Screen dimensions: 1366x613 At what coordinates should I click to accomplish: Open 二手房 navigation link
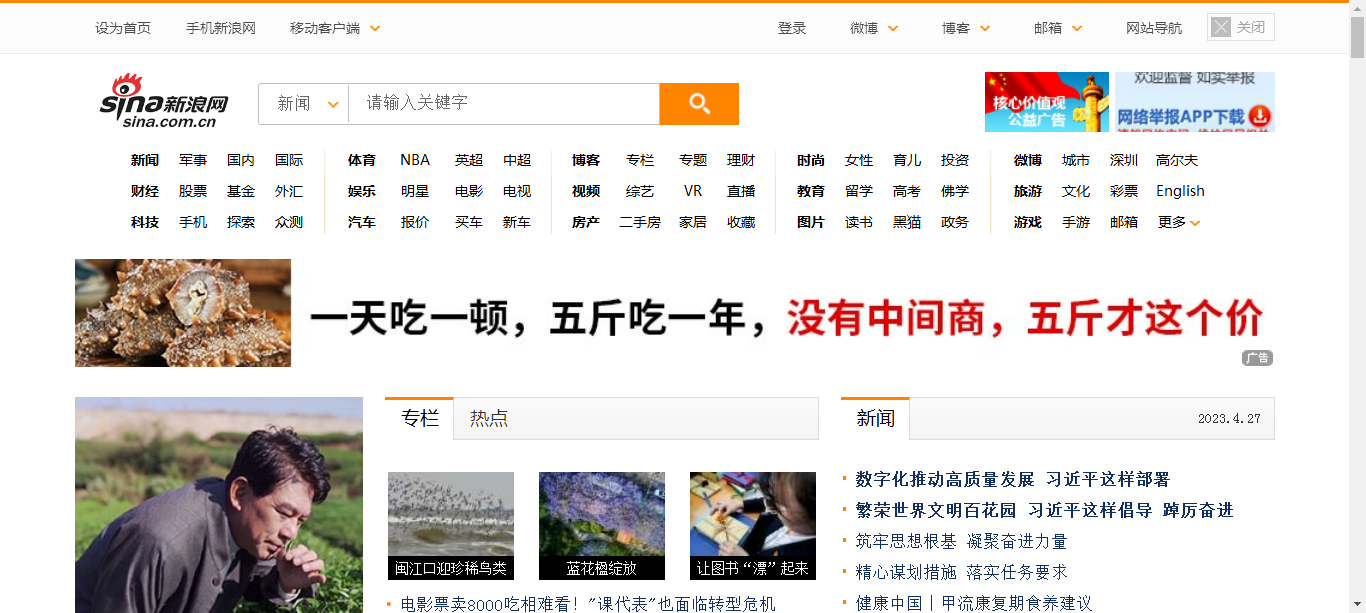[640, 222]
